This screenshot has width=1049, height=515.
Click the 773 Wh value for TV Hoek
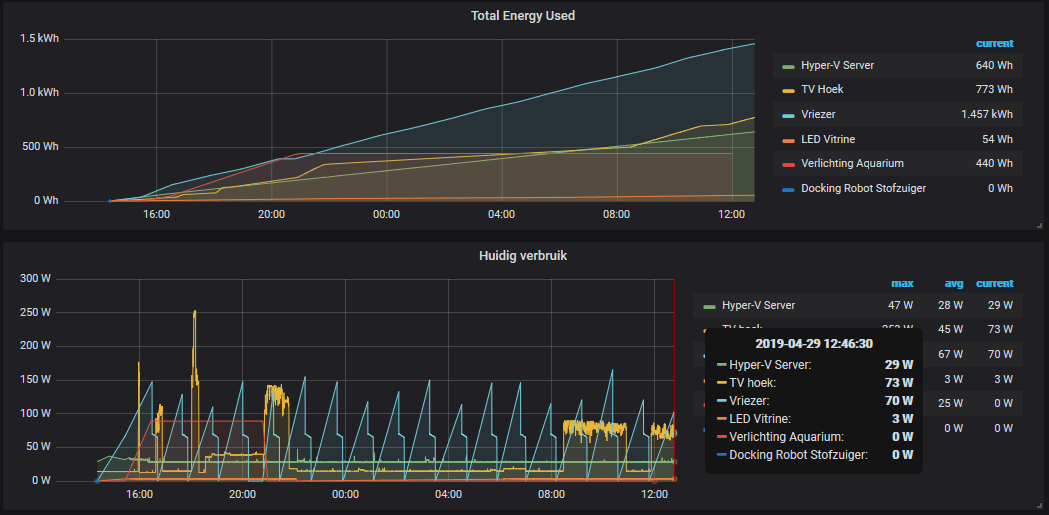click(994, 90)
